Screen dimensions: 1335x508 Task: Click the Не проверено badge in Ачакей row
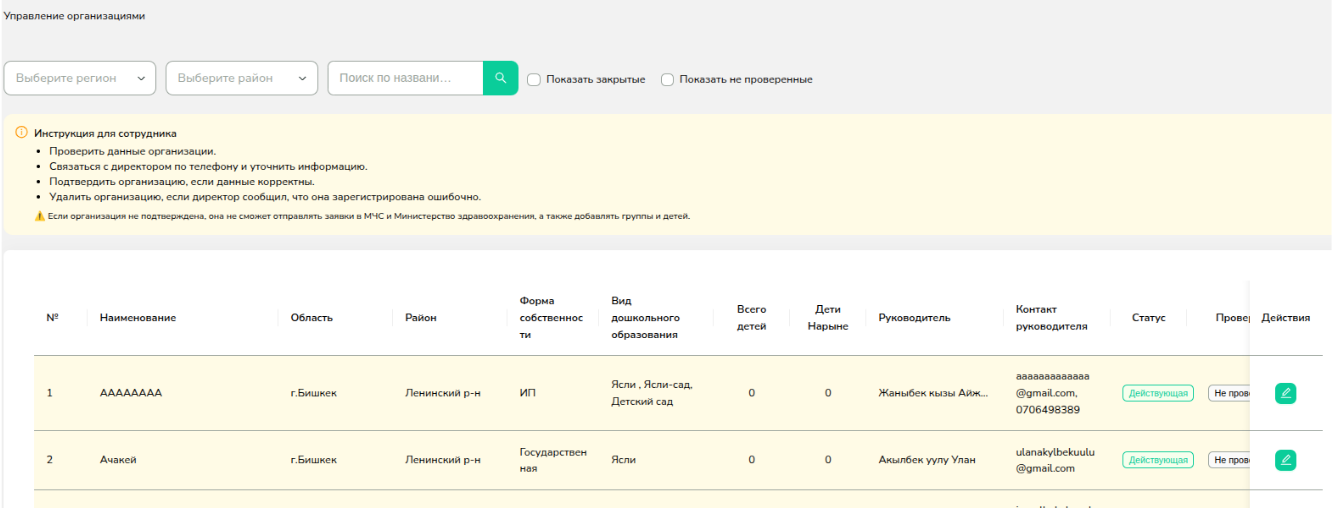[1230, 460]
